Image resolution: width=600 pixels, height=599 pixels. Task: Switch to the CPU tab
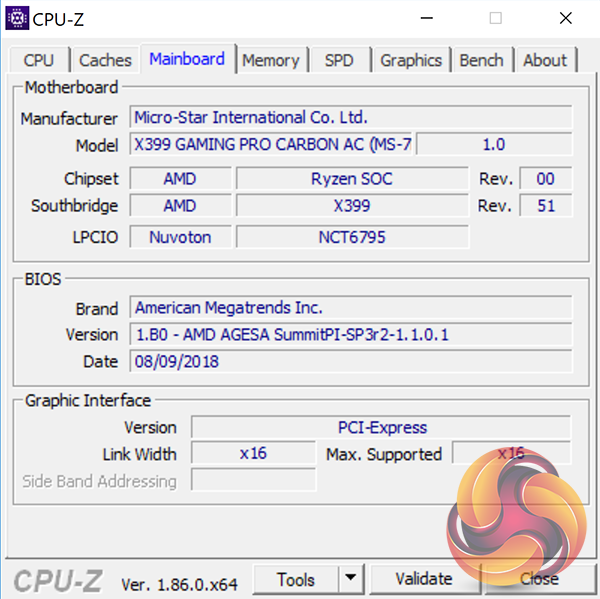tap(39, 60)
